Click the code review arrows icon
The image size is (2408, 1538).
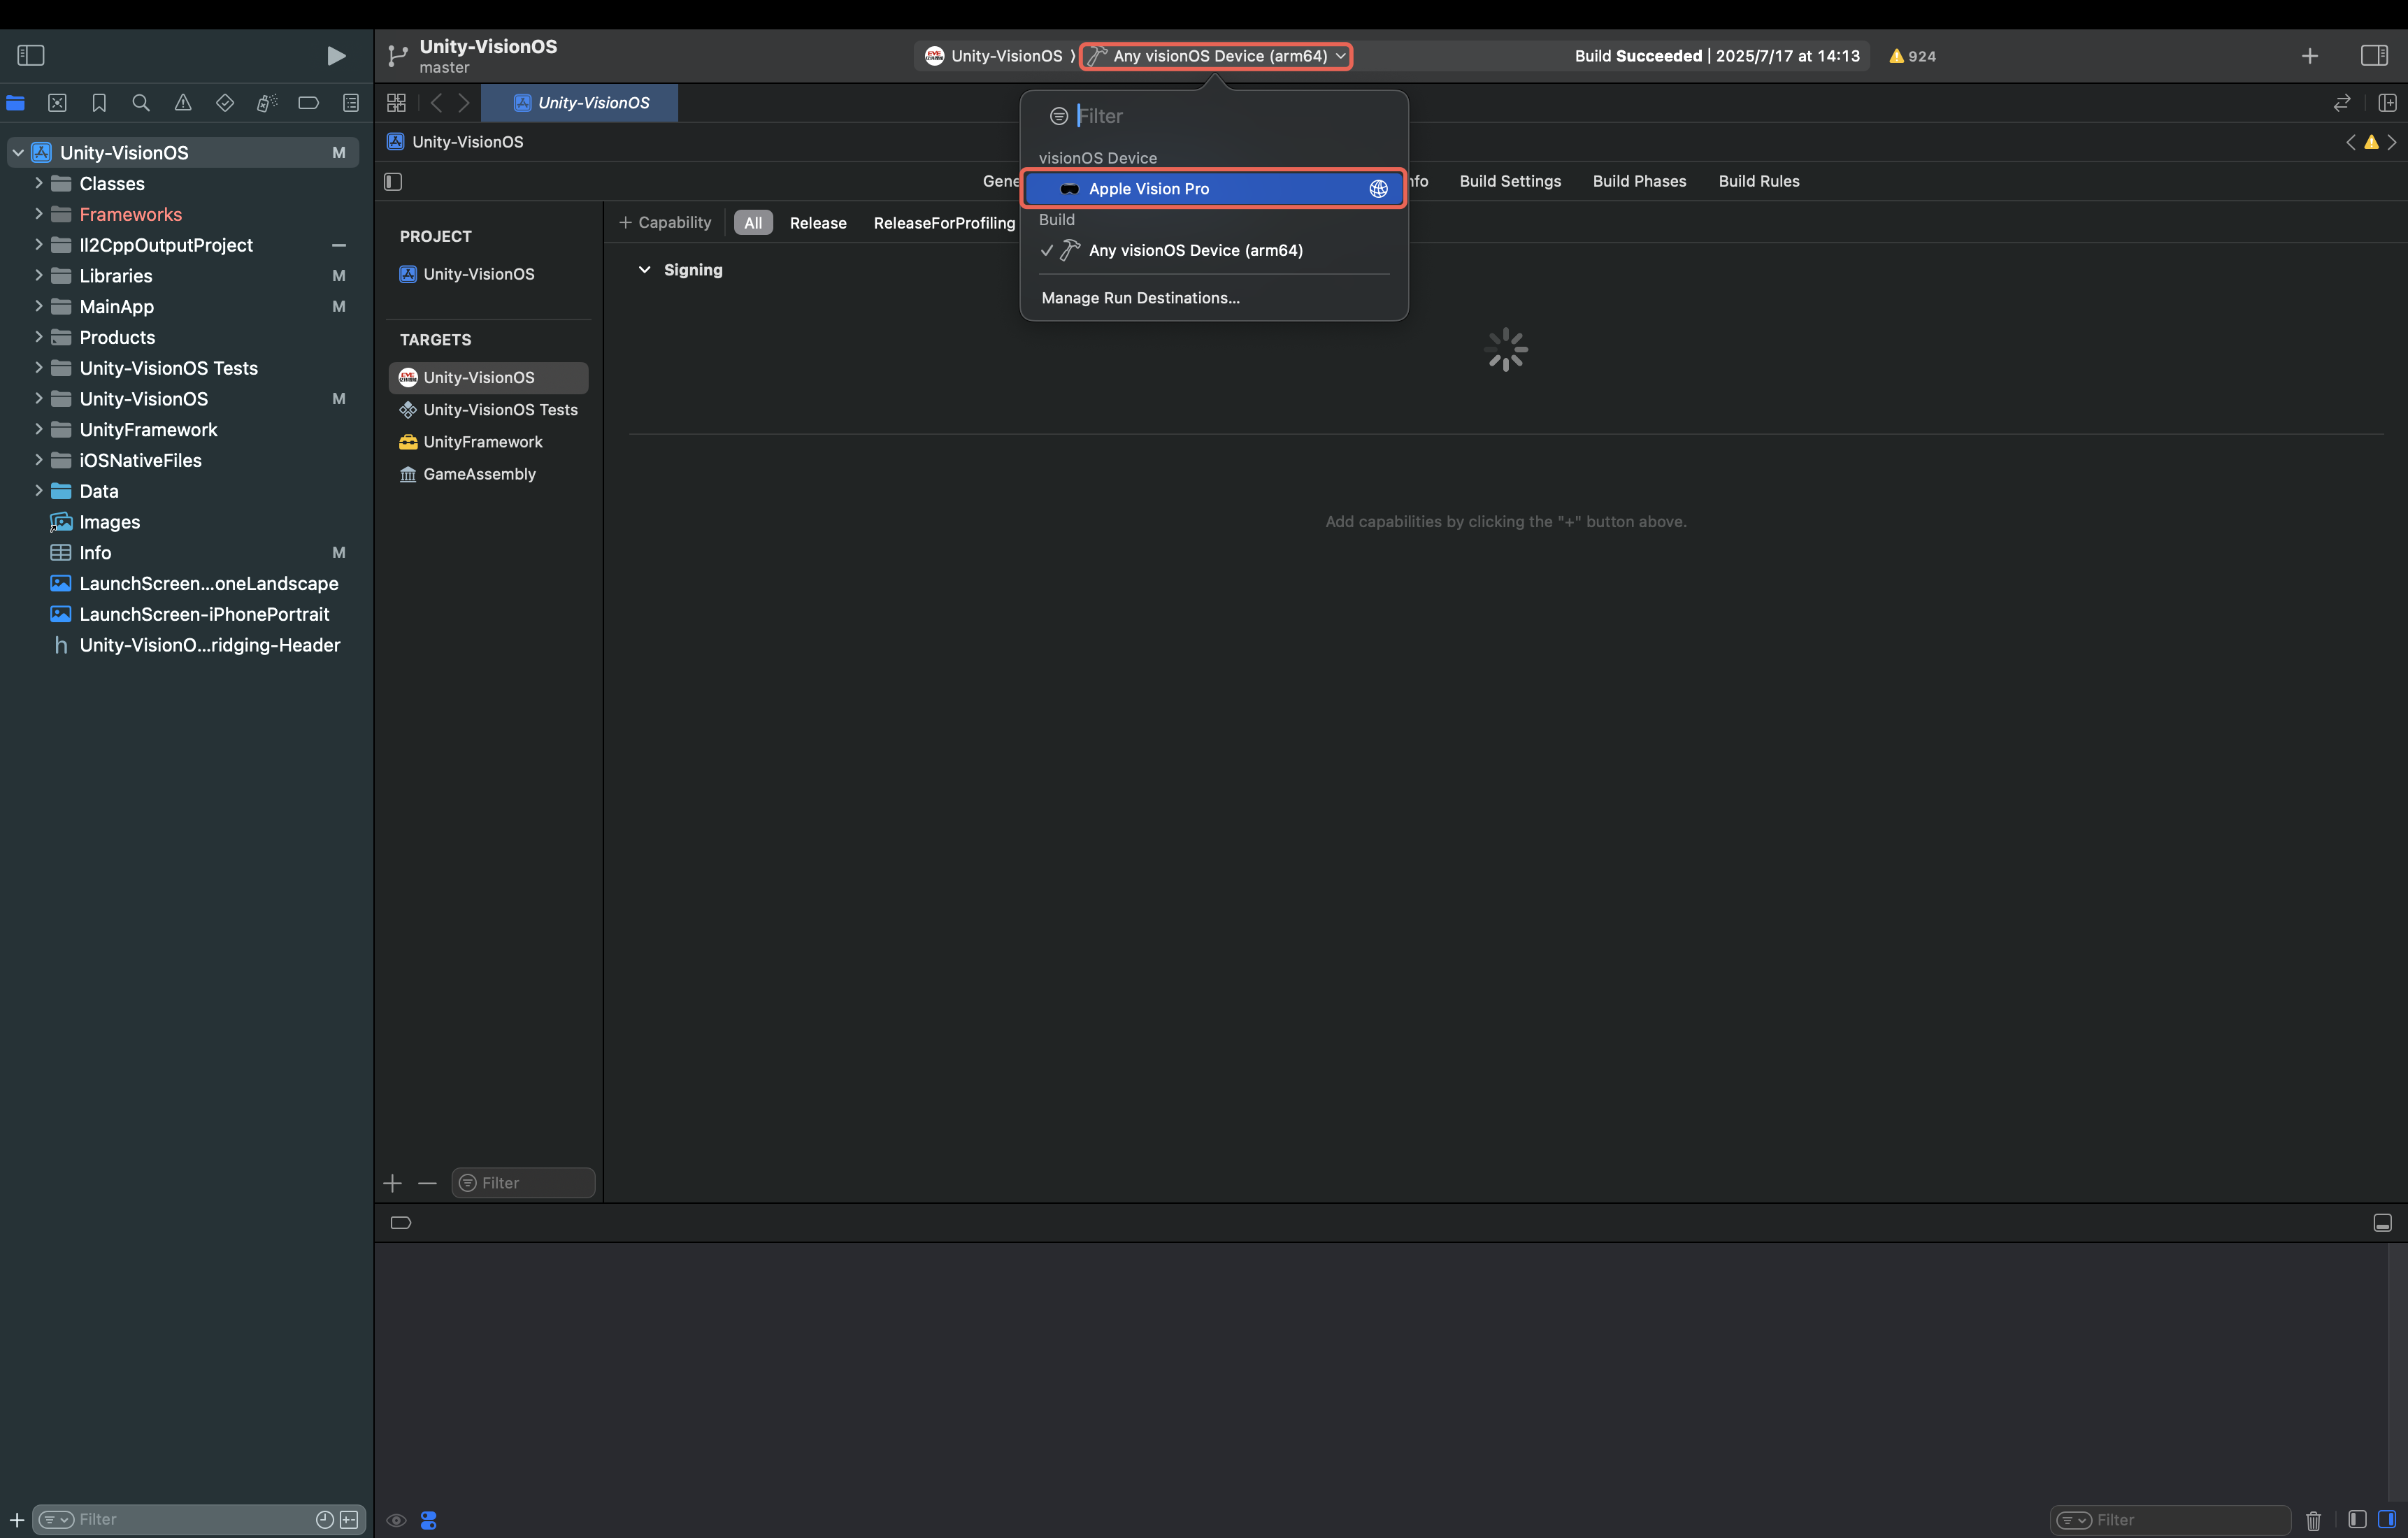click(2342, 102)
